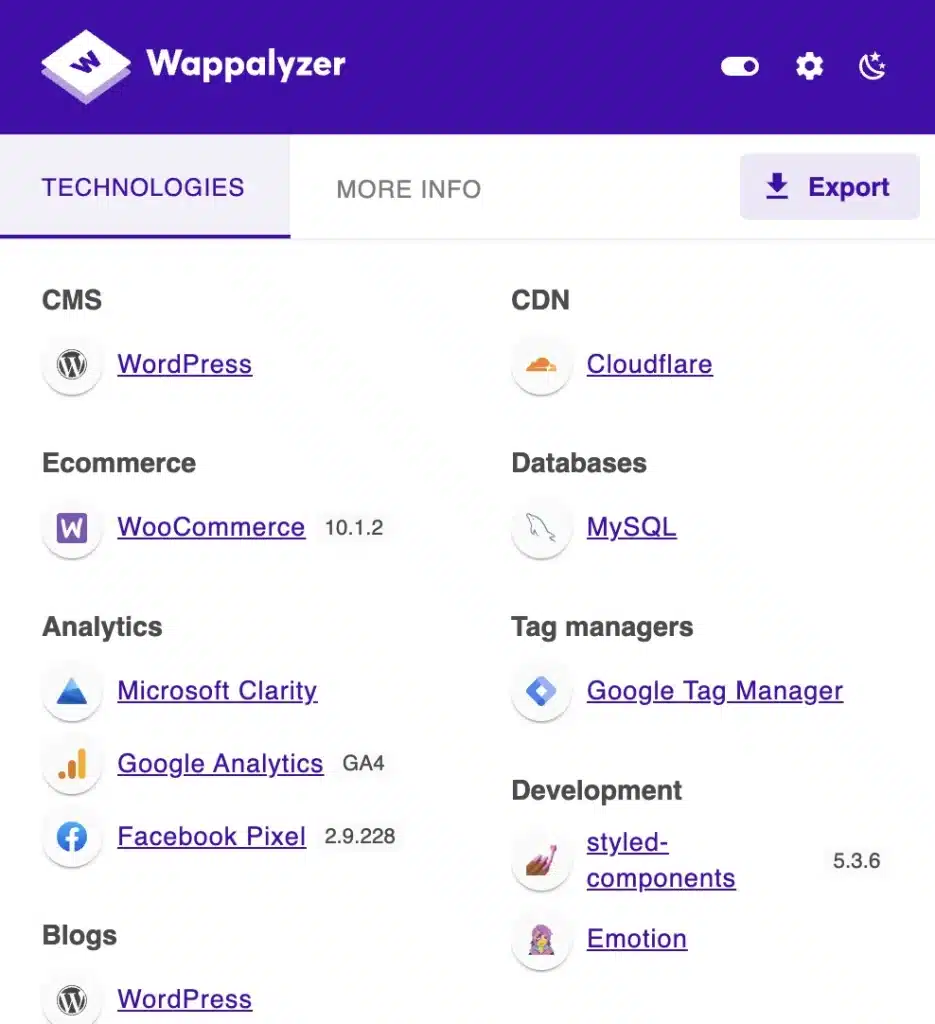Click the Google Analytics icon
This screenshot has width=935, height=1024.
point(72,764)
